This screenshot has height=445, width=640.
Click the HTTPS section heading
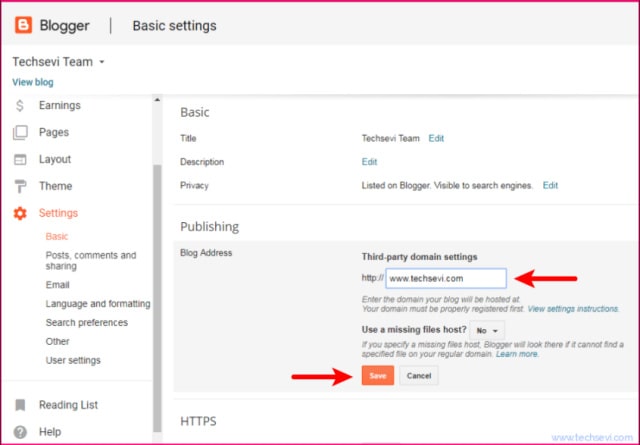198,421
